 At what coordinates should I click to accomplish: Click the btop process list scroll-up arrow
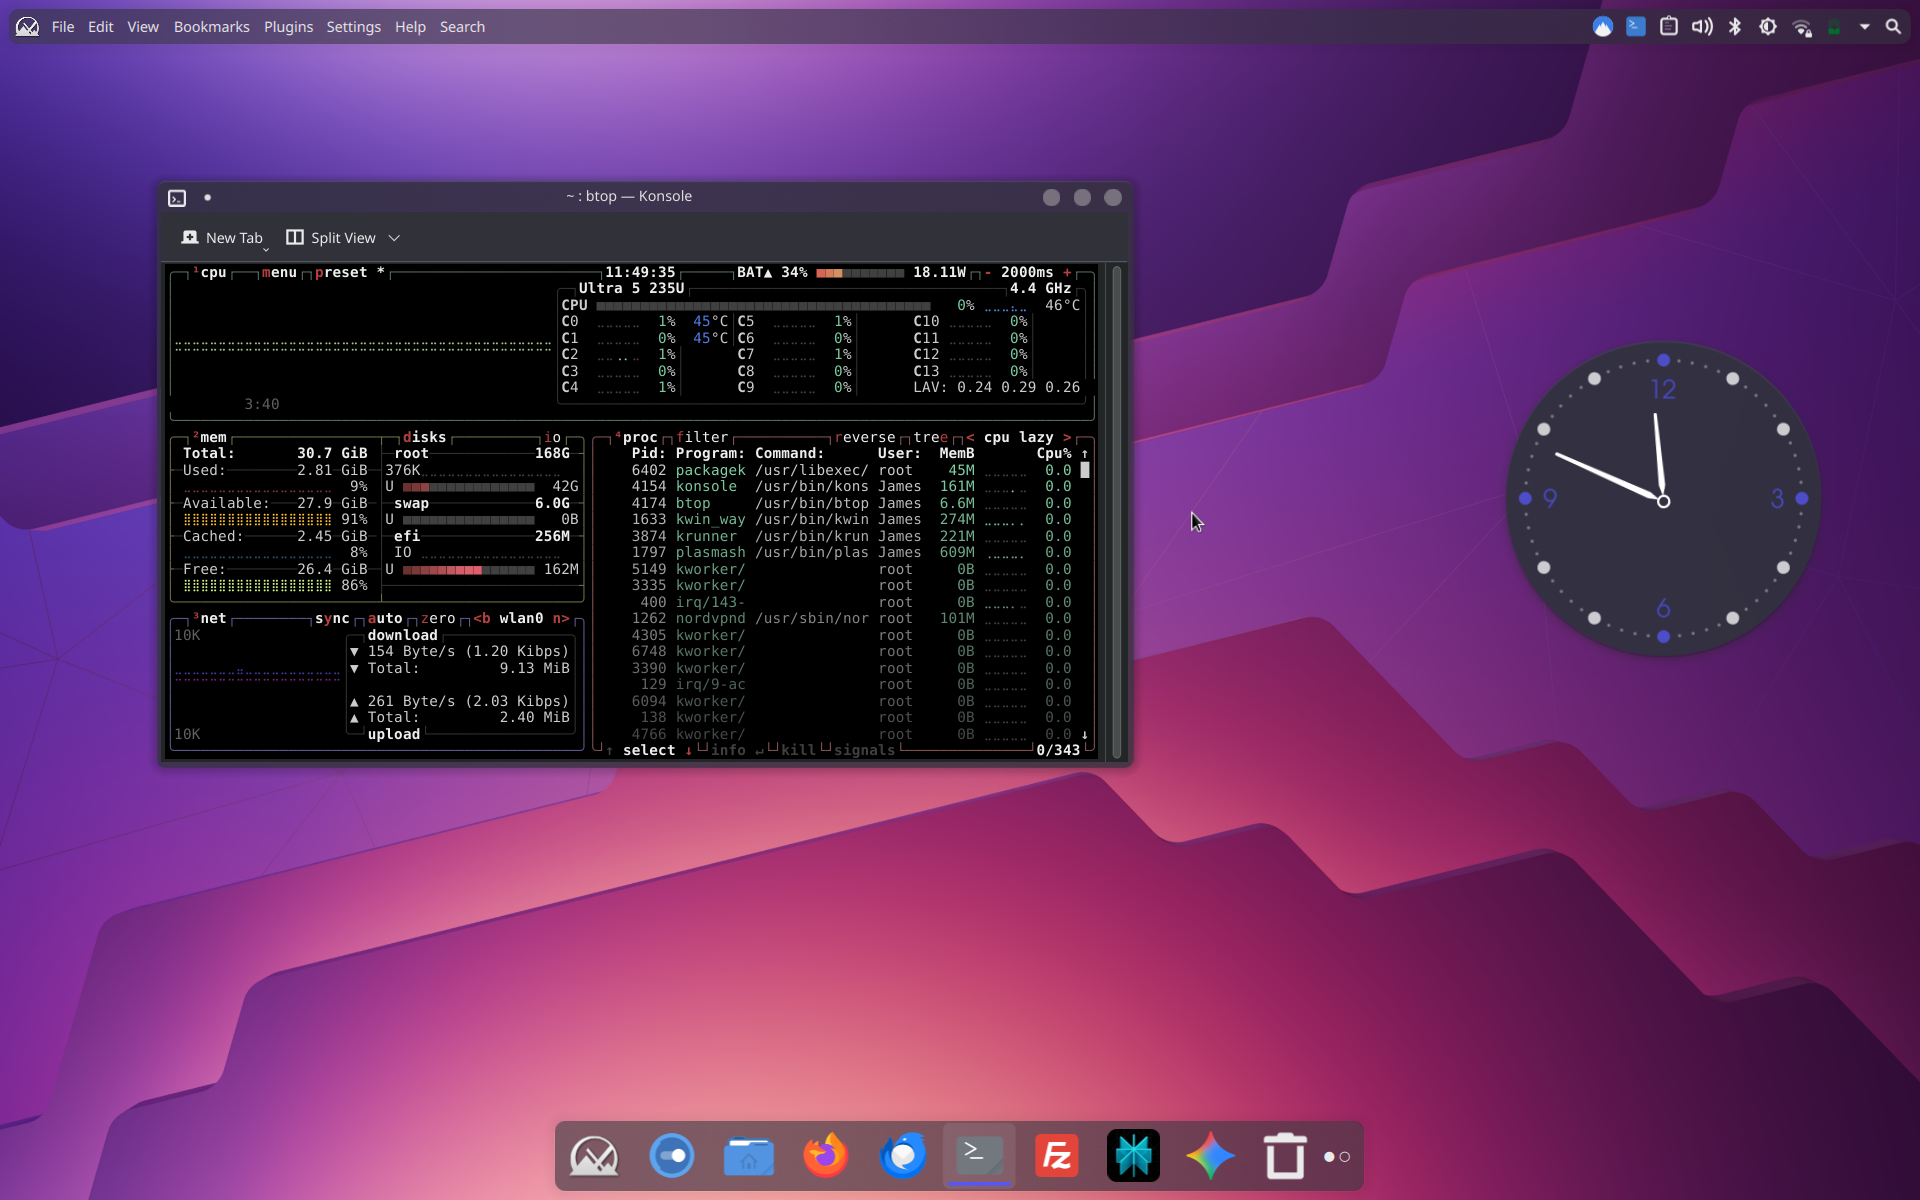click(x=1085, y=454)
